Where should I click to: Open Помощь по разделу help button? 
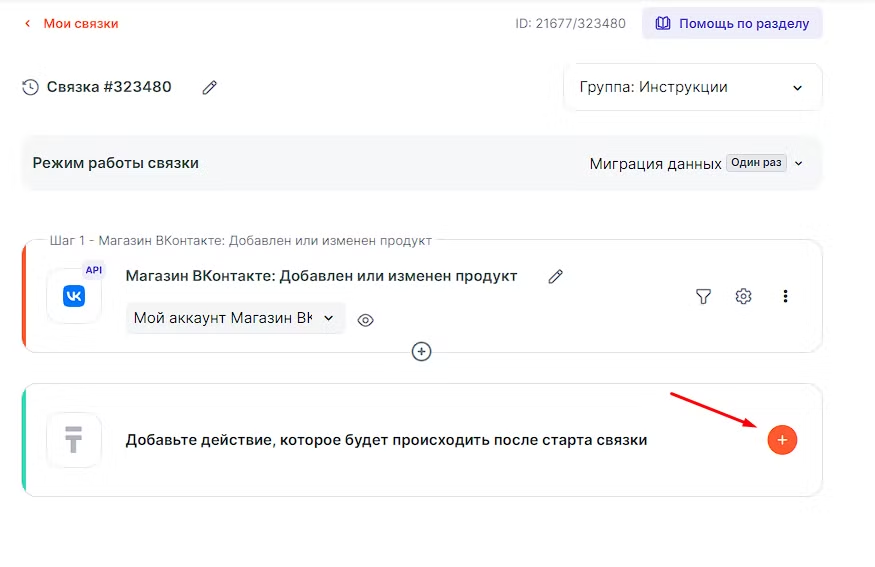pos(732,23)
